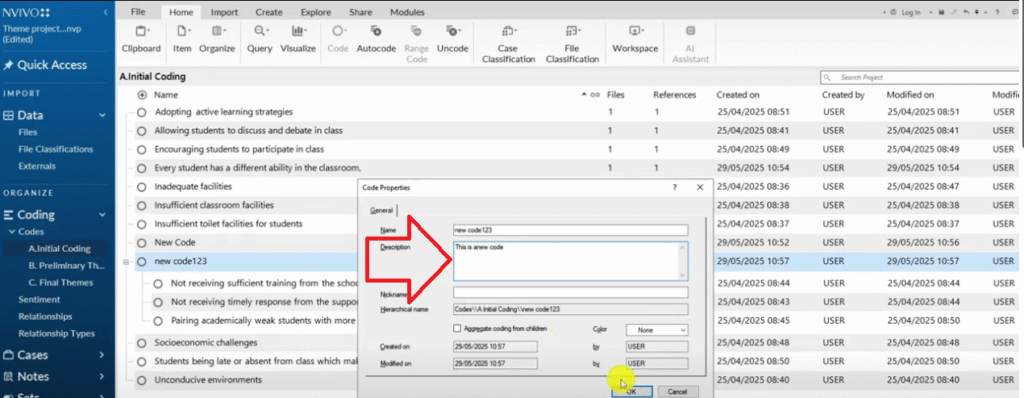Open File Classifications in sidebar
Image resolution: width=1024 pixels, height=398 pixels.
(x=56, y=149)
